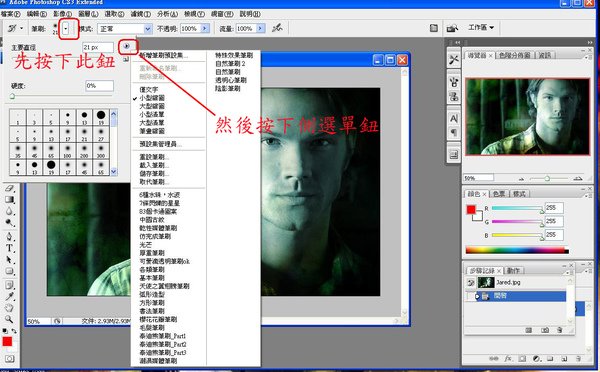Open the opacity 不透明 slider arrow
Viewport: 600px width, 372px height.
[205, 28]
